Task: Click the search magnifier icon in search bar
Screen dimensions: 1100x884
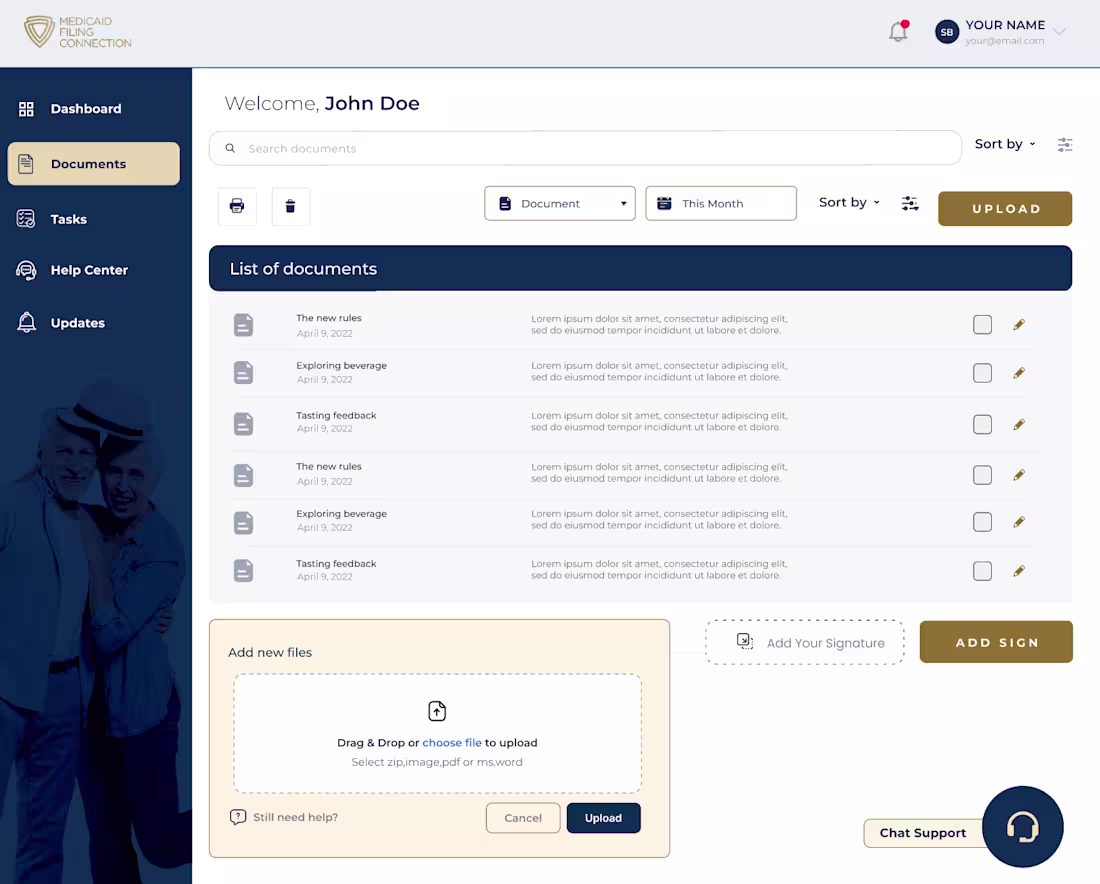Action: pyautogui.click(x=230, y=147)
